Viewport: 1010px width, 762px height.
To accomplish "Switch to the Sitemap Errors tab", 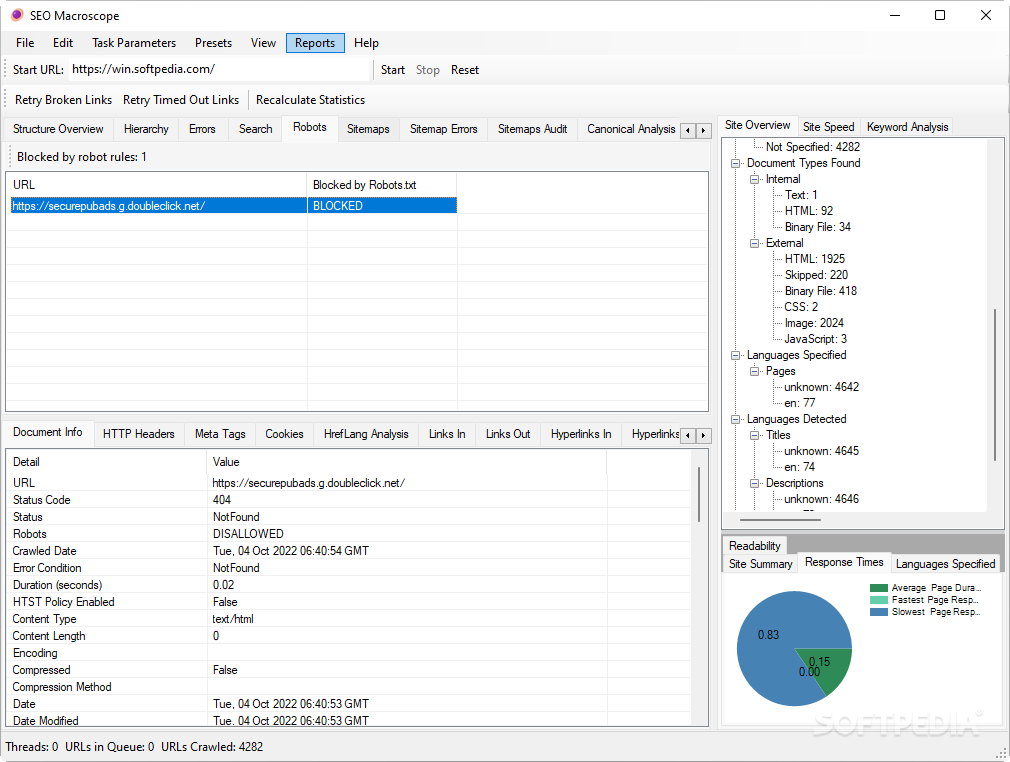I will pos(443,129).
